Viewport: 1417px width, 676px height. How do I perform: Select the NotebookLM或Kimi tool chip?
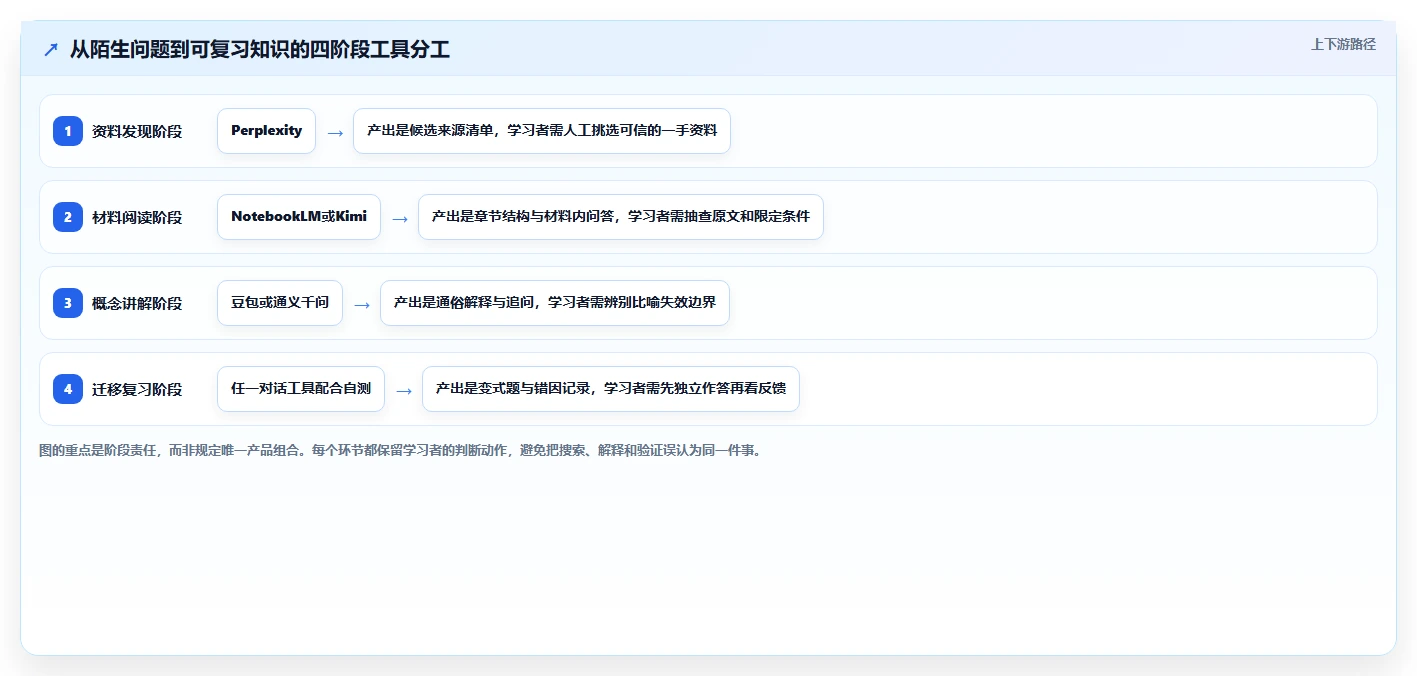tap(299, 217)
